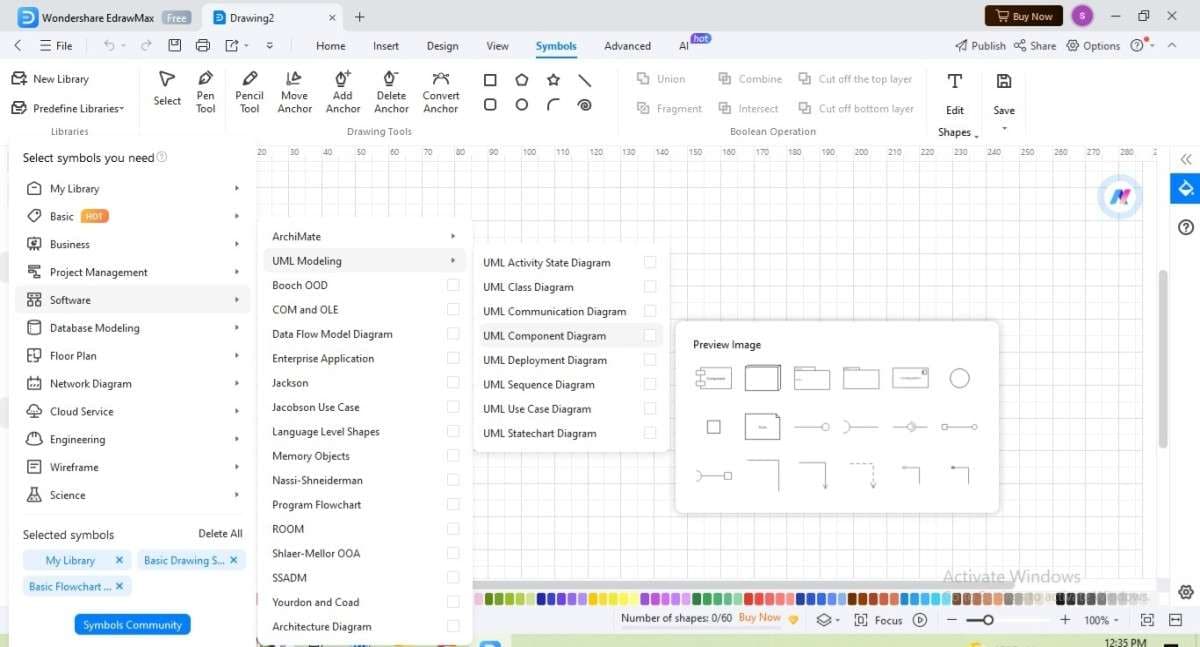
Task: Select the star shape tool
Action: click(553, 80)
